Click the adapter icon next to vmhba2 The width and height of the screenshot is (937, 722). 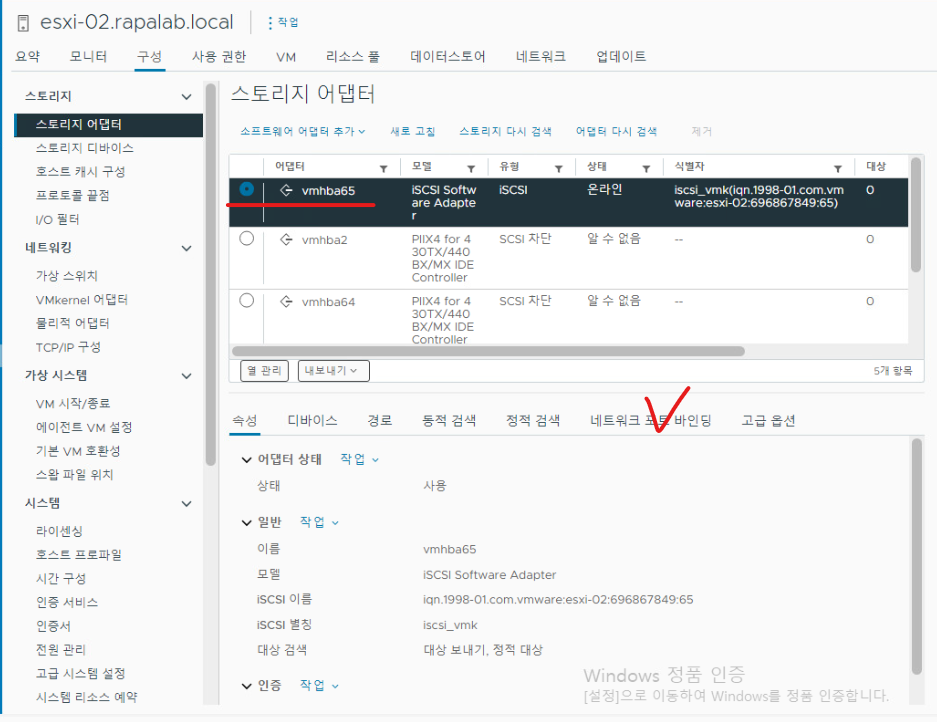(x=286, y=240)
